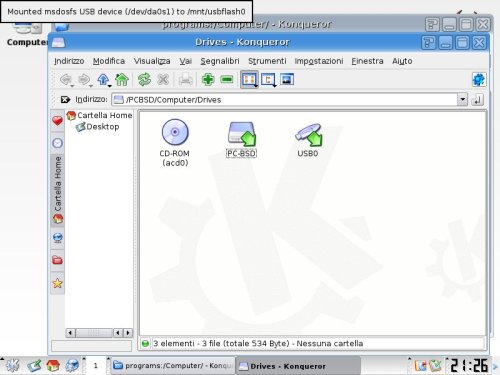
Task: Switch to virtual desktop 1 pager
Action: 96,366
